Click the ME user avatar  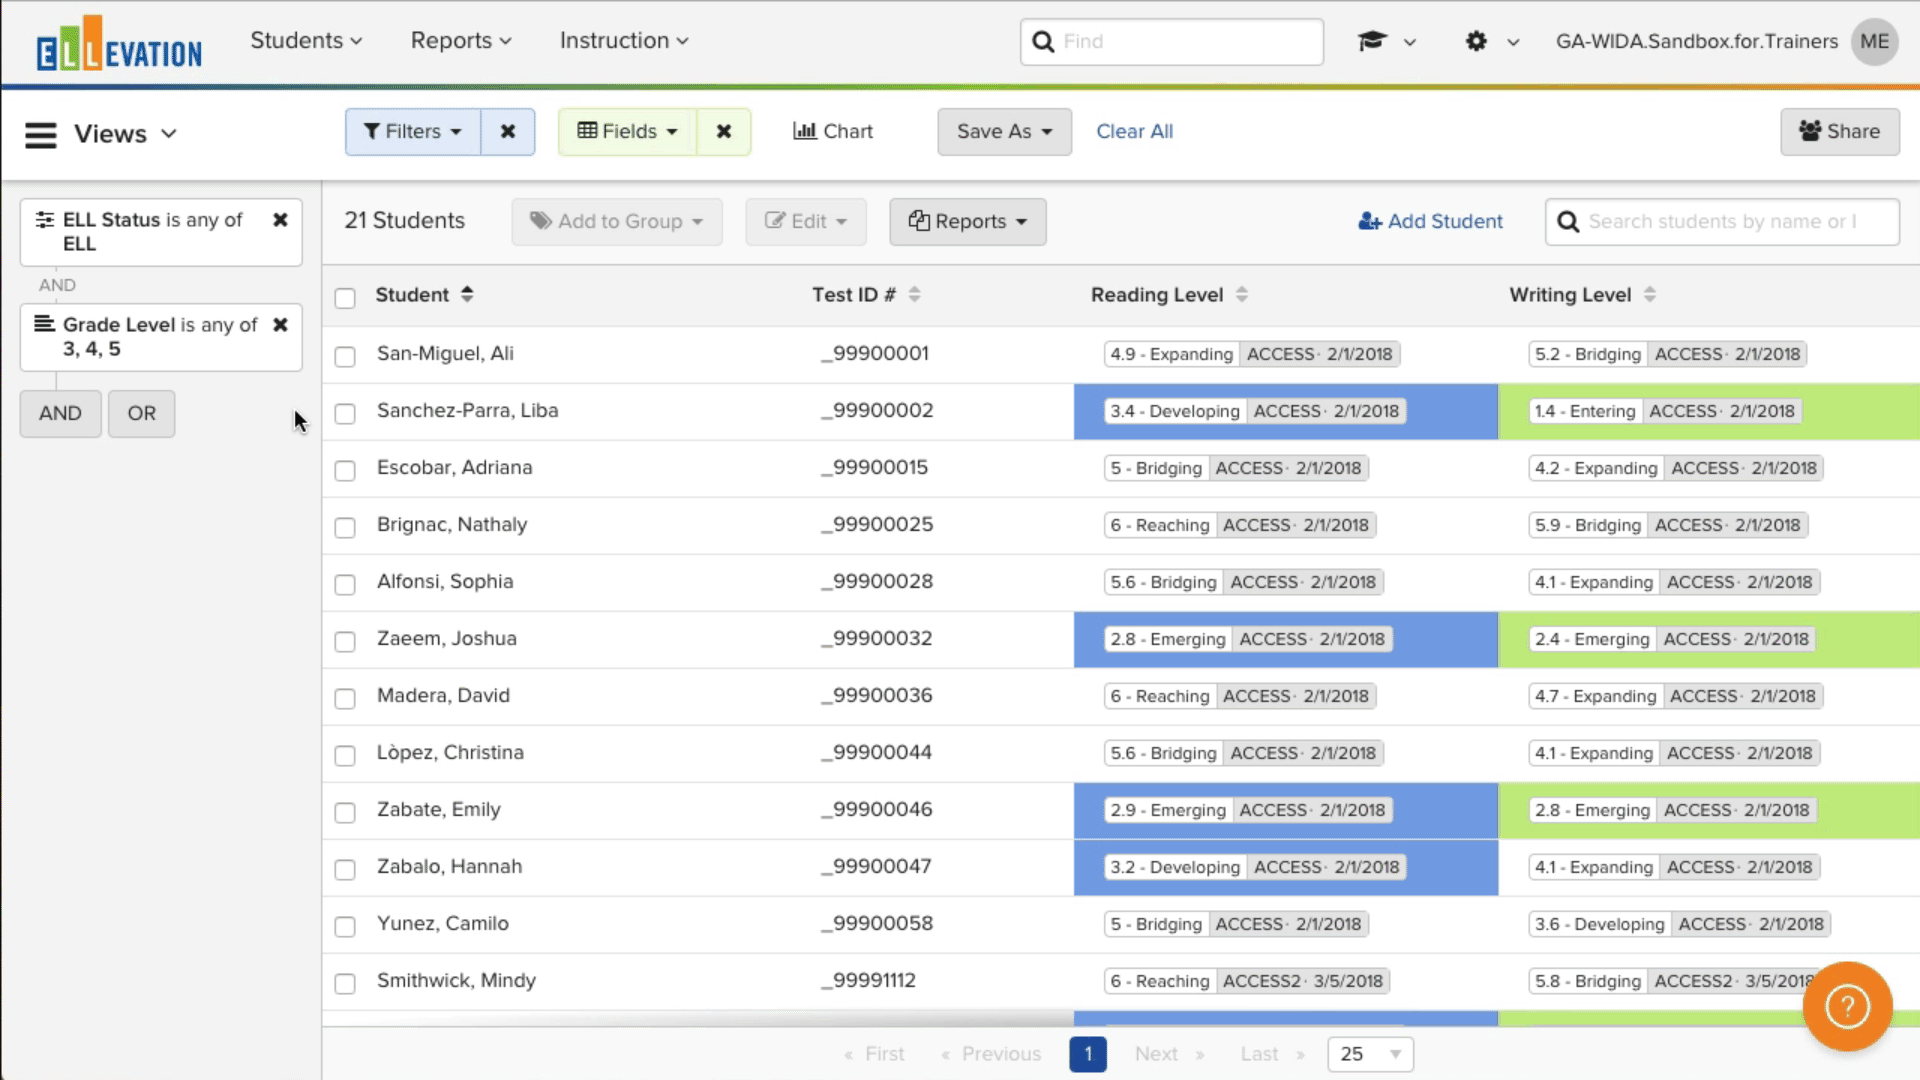1874,41
